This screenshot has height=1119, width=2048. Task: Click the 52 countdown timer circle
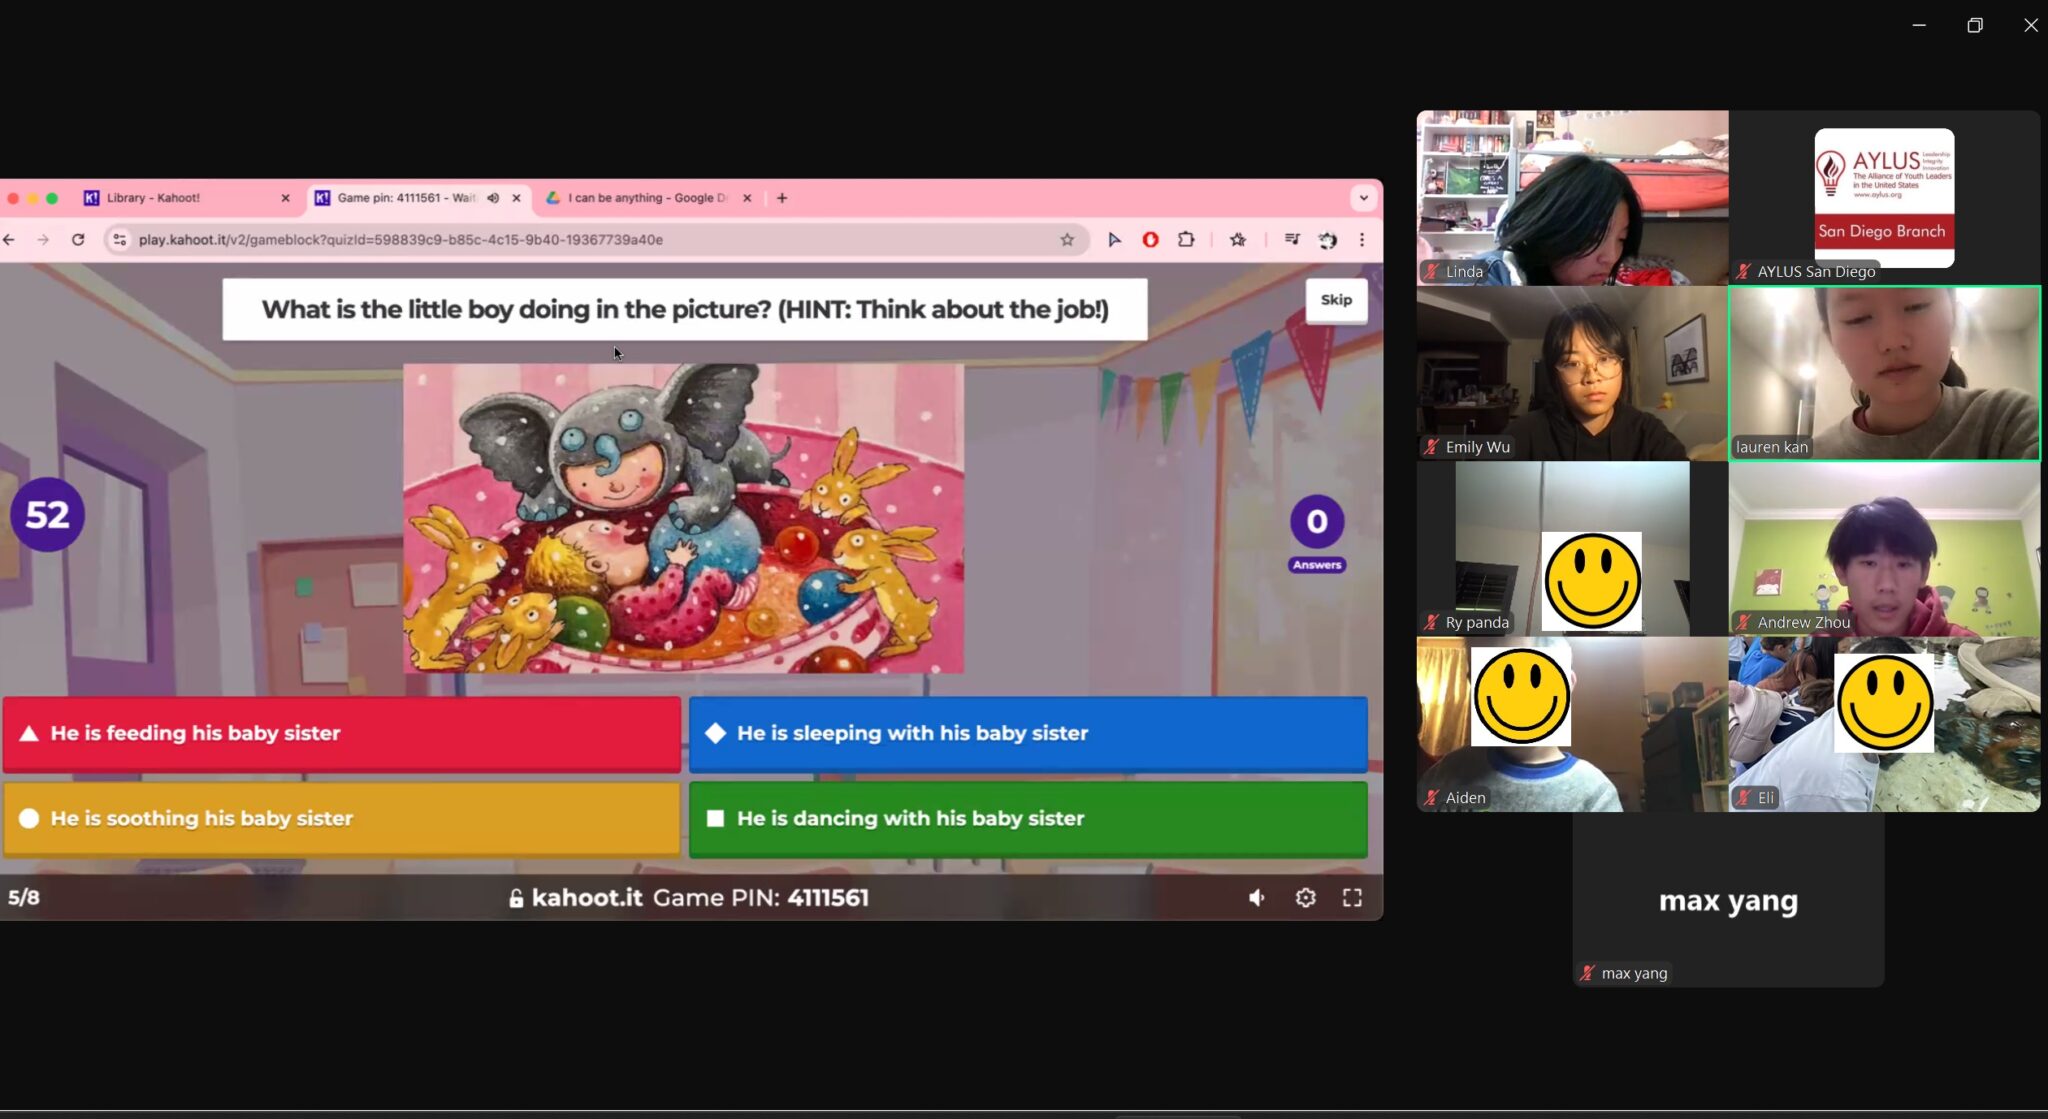point(47,515)
